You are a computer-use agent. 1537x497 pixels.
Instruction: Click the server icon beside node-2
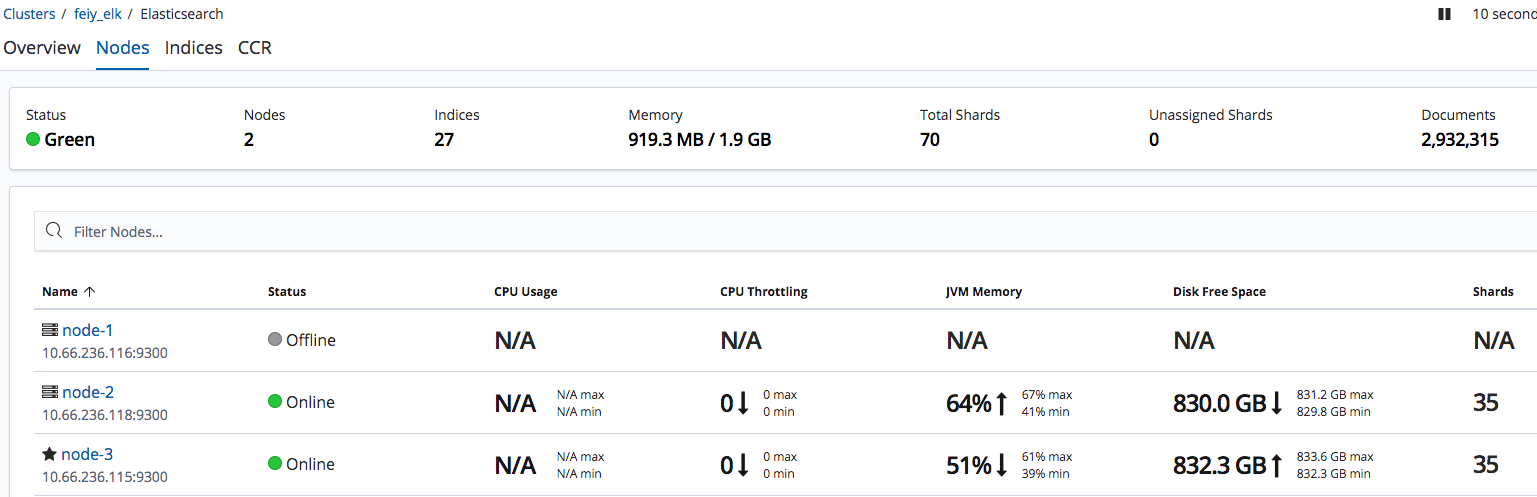[50, 392]
